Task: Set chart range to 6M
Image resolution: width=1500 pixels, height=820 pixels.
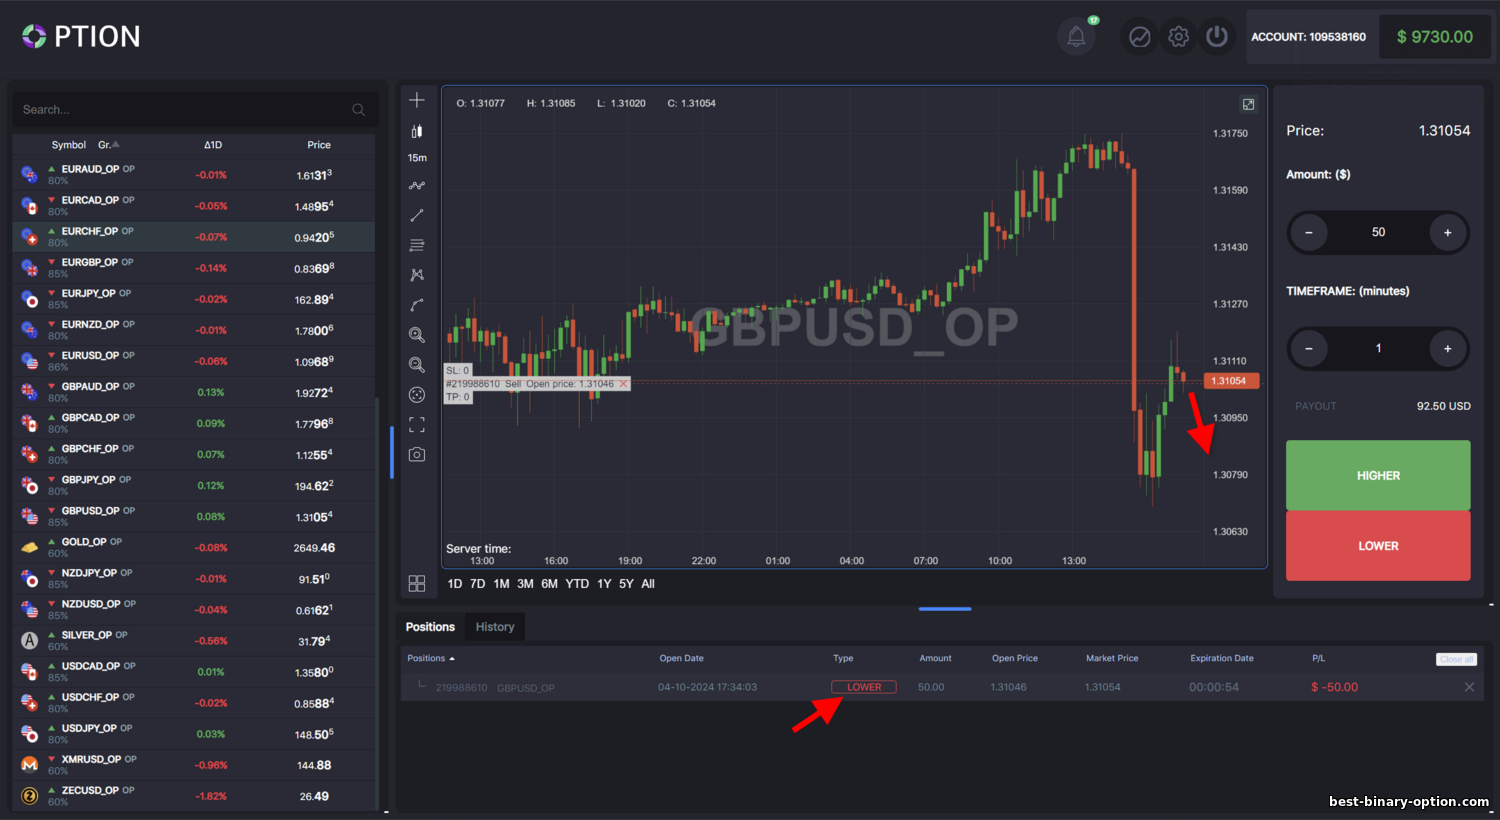Action: tap(549, 584)
